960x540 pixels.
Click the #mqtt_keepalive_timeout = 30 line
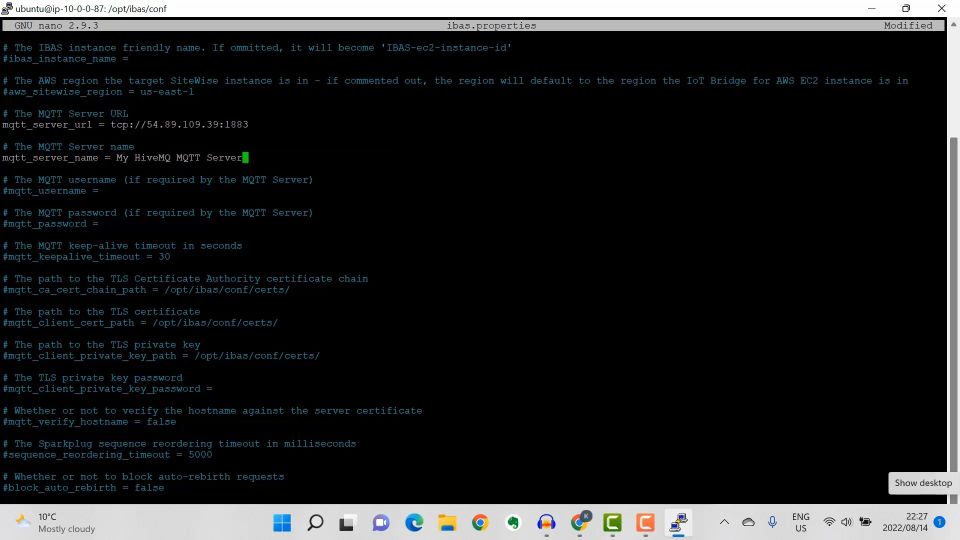coord(86,257)
